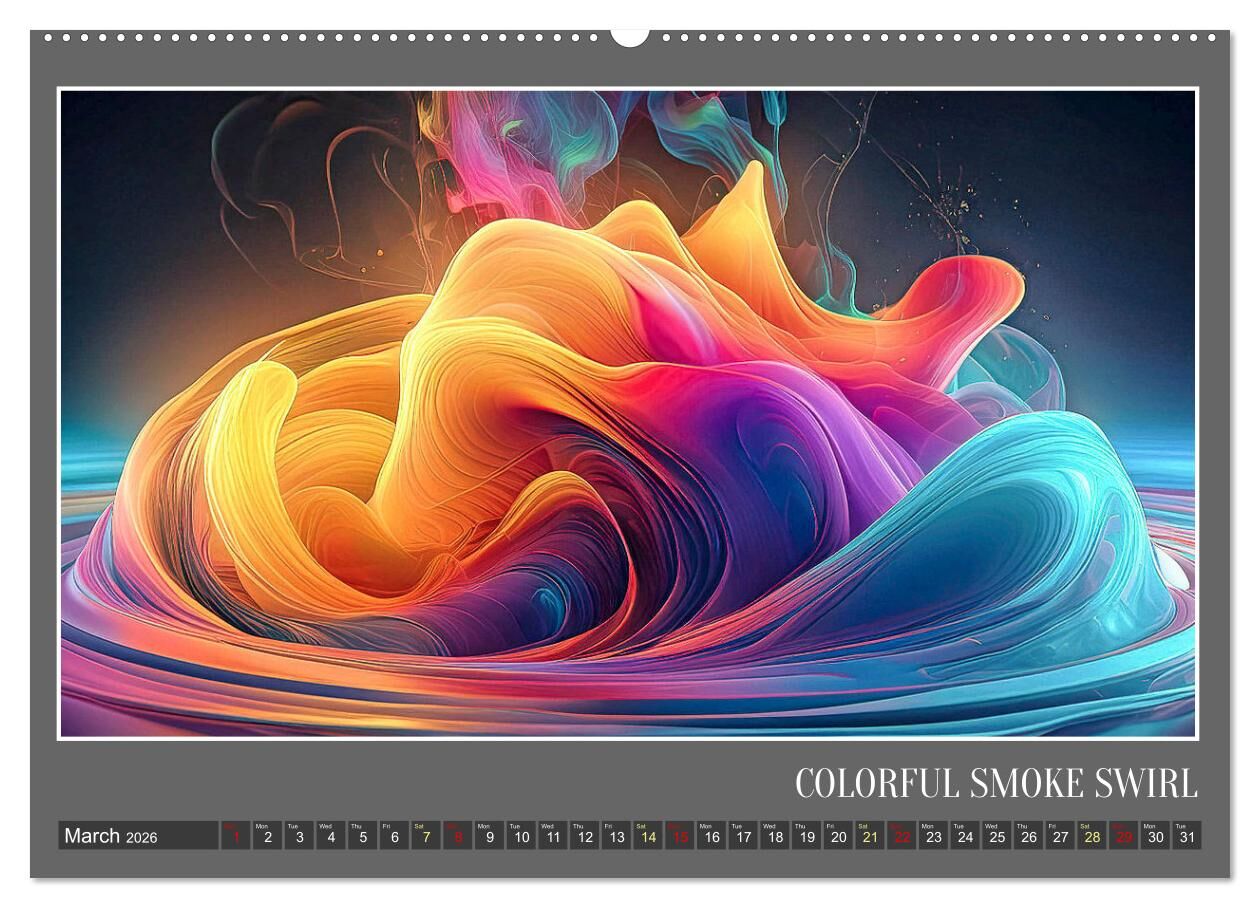Screen dimensions: 1260x908
Task: Pick Wednesday the 25th date cell
Action: pyautogui.click(x=997, y=836)
